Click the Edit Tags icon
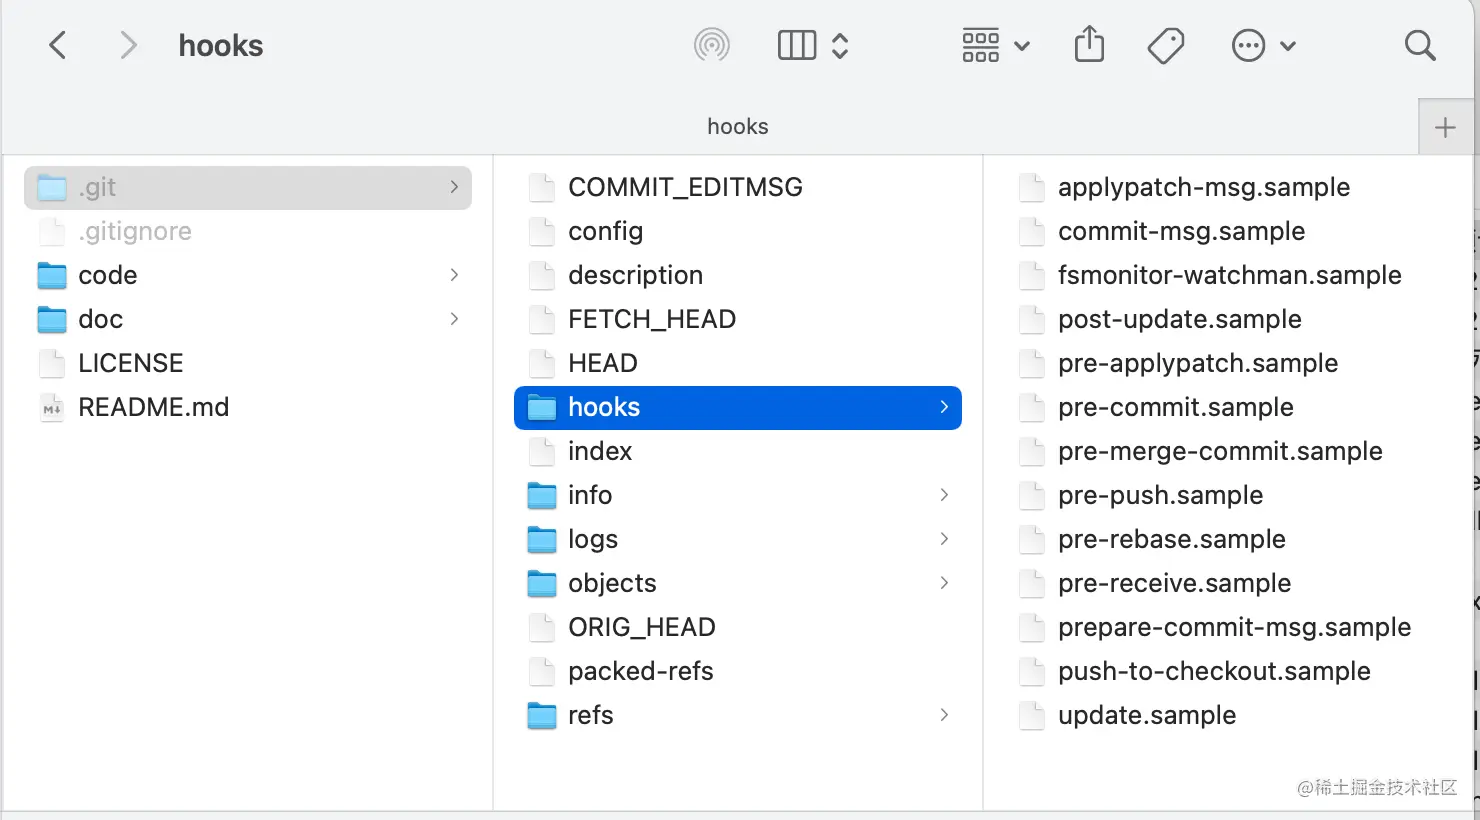Screen dimensions: 1480x820 tap(1166, 45)
